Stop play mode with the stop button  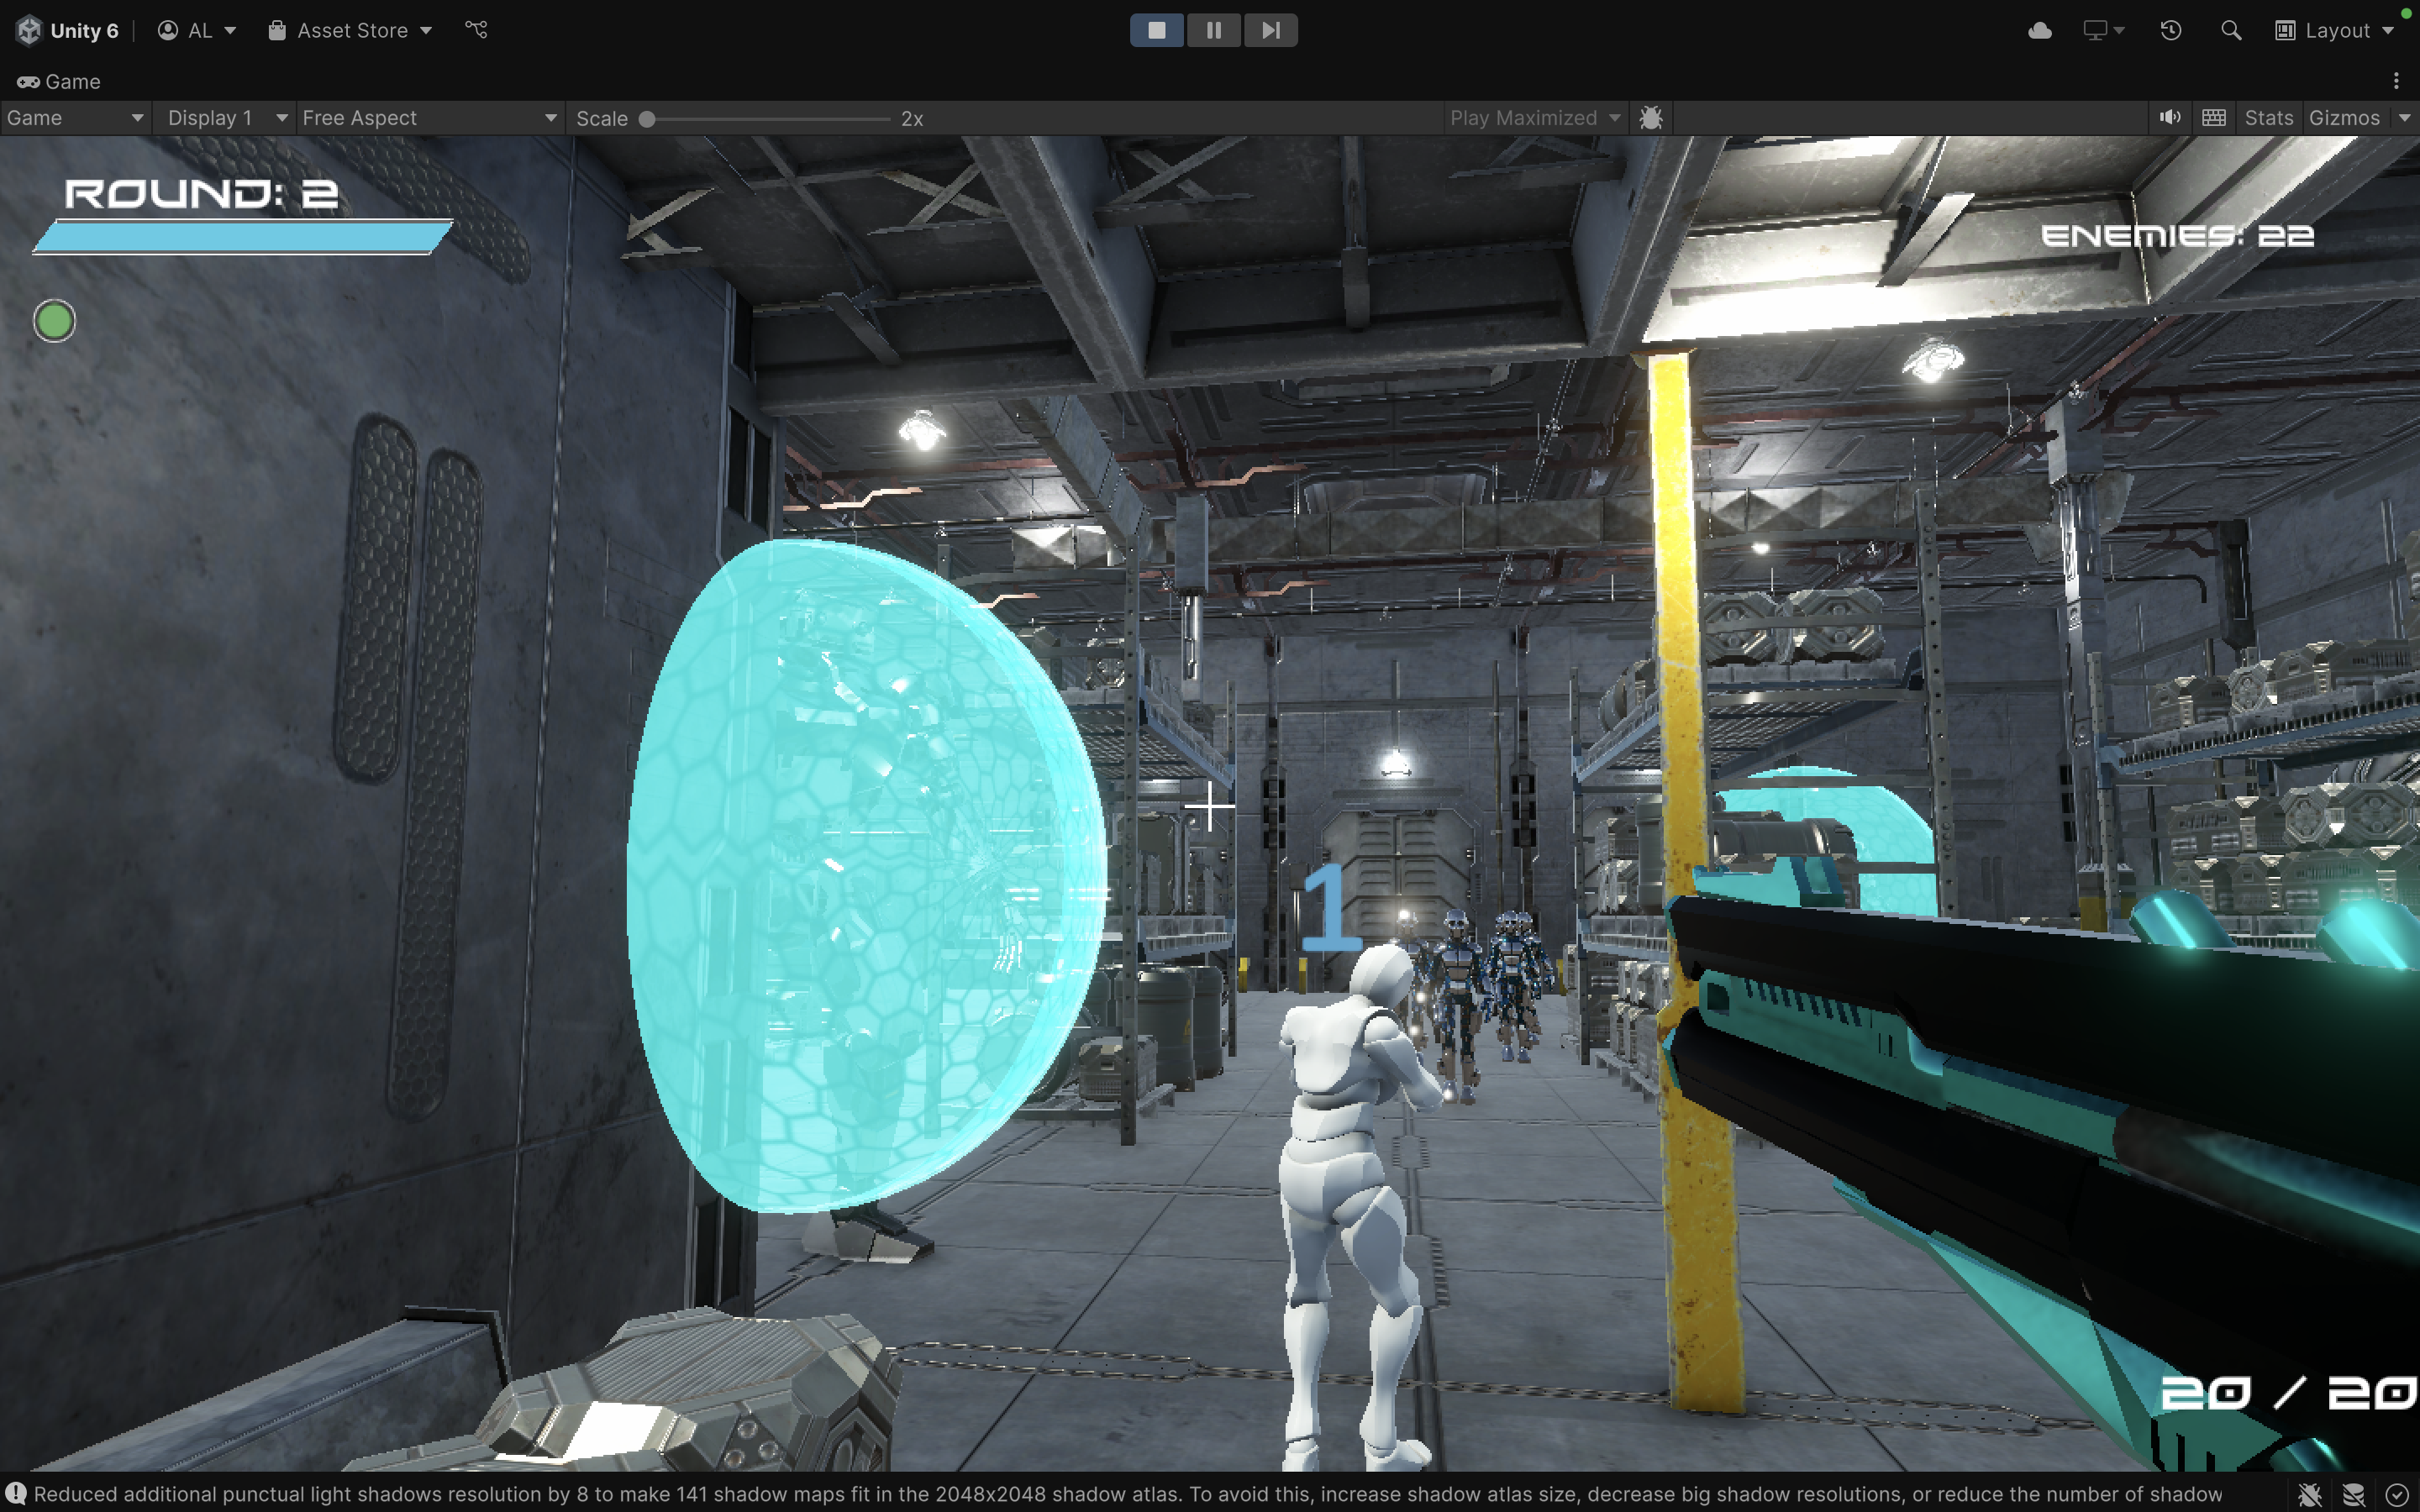[x=1156, y=30]
